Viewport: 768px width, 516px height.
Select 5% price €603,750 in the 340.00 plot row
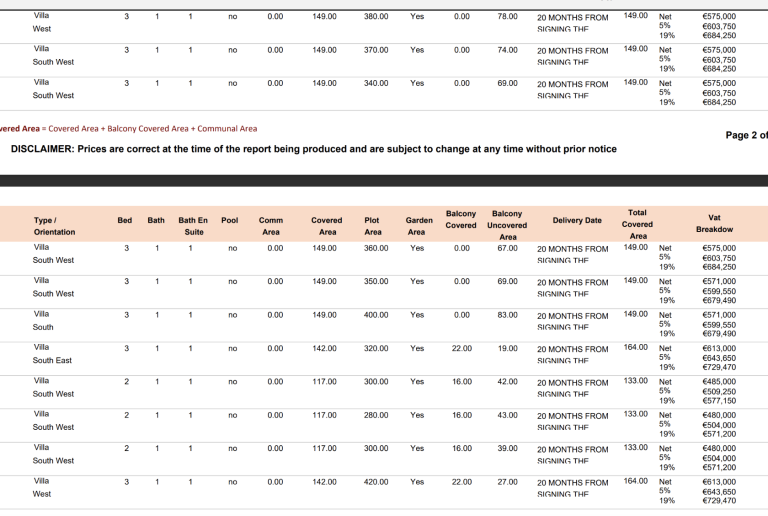719,93
